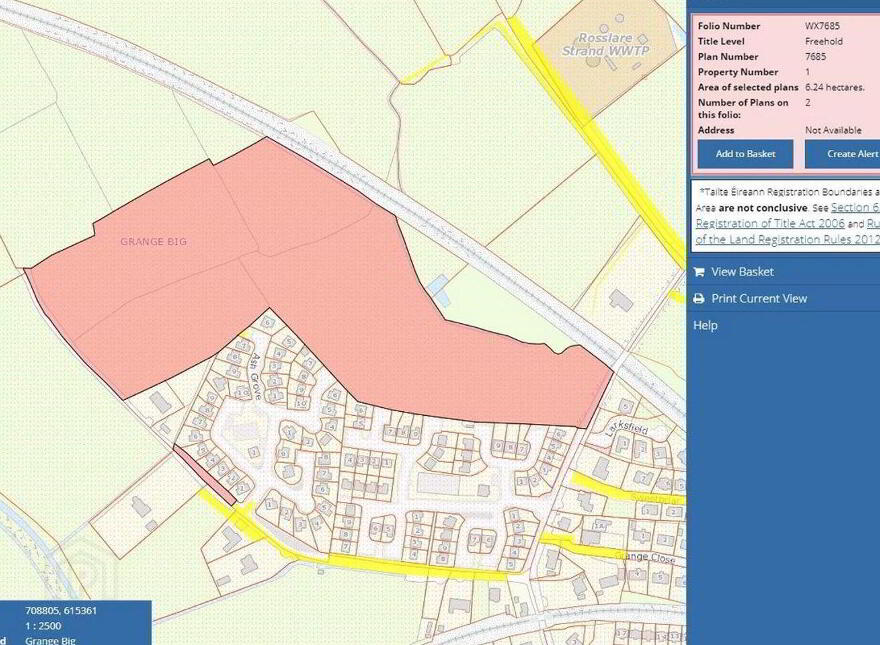This screenshot has width=880, height=645.
Task: Click the narrow pink strip parcel near Ash Grove
Action: point(204,475)
